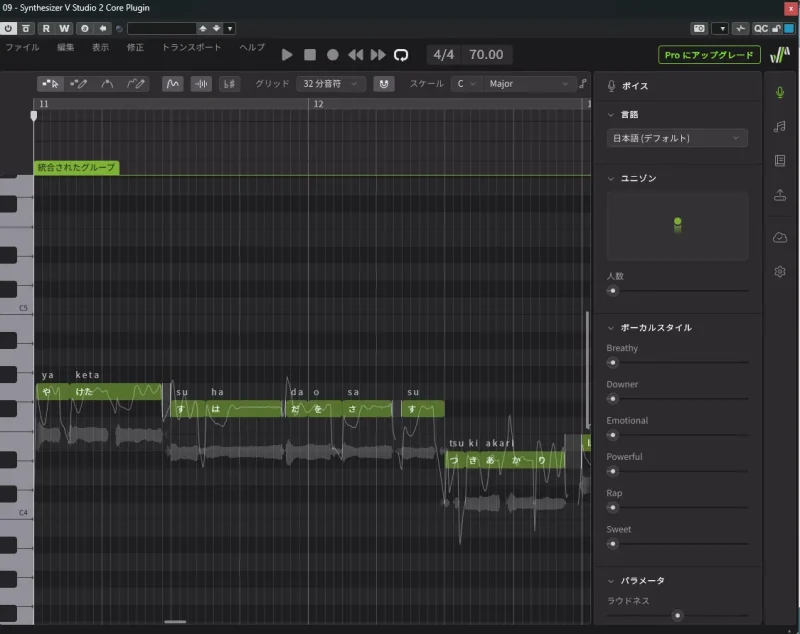Image resolution: width=800 pixels, height=634 pixels.
Task: Open the scale key C dropdown
Action: click(466, 84)
